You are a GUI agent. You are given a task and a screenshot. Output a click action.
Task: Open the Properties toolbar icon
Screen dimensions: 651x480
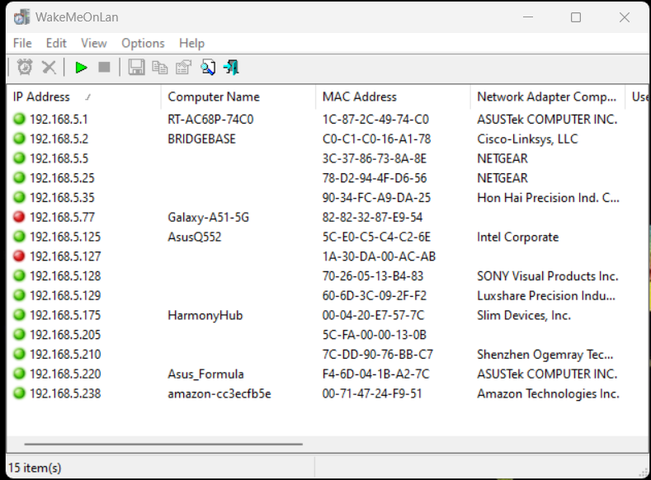[x=184, y=67]
